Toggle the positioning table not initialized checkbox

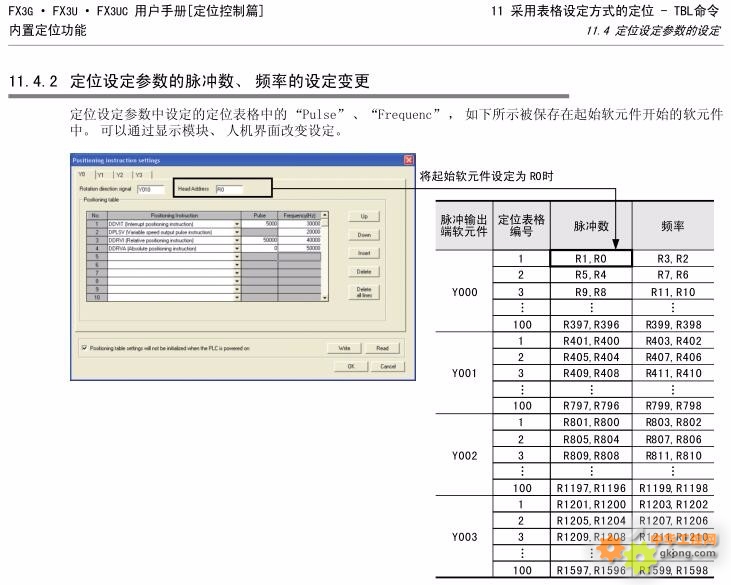click(84, 348)
